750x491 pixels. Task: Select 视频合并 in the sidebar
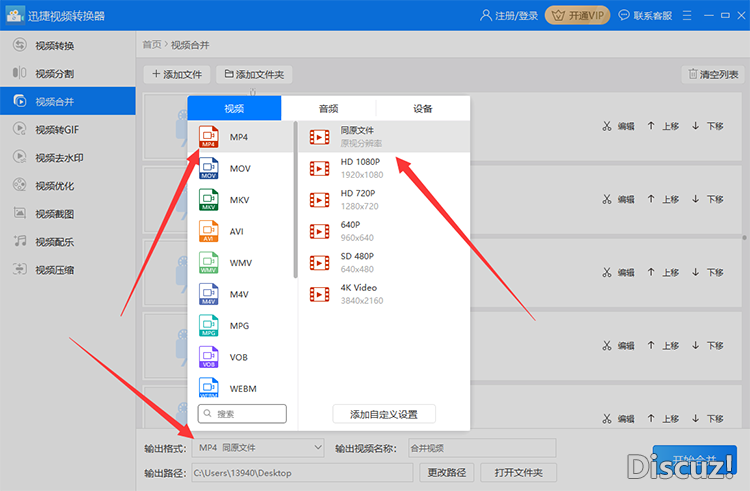[67, 101]
